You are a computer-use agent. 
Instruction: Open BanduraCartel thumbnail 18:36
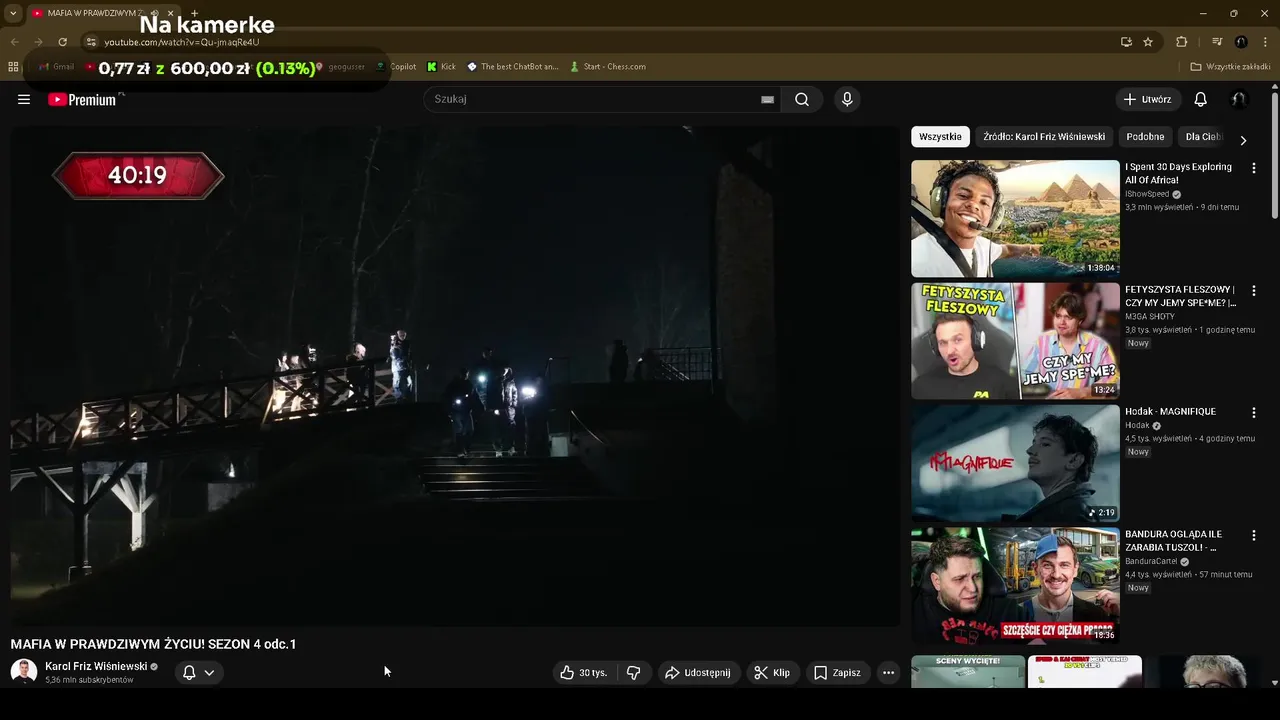click(x=1015, y=586)
